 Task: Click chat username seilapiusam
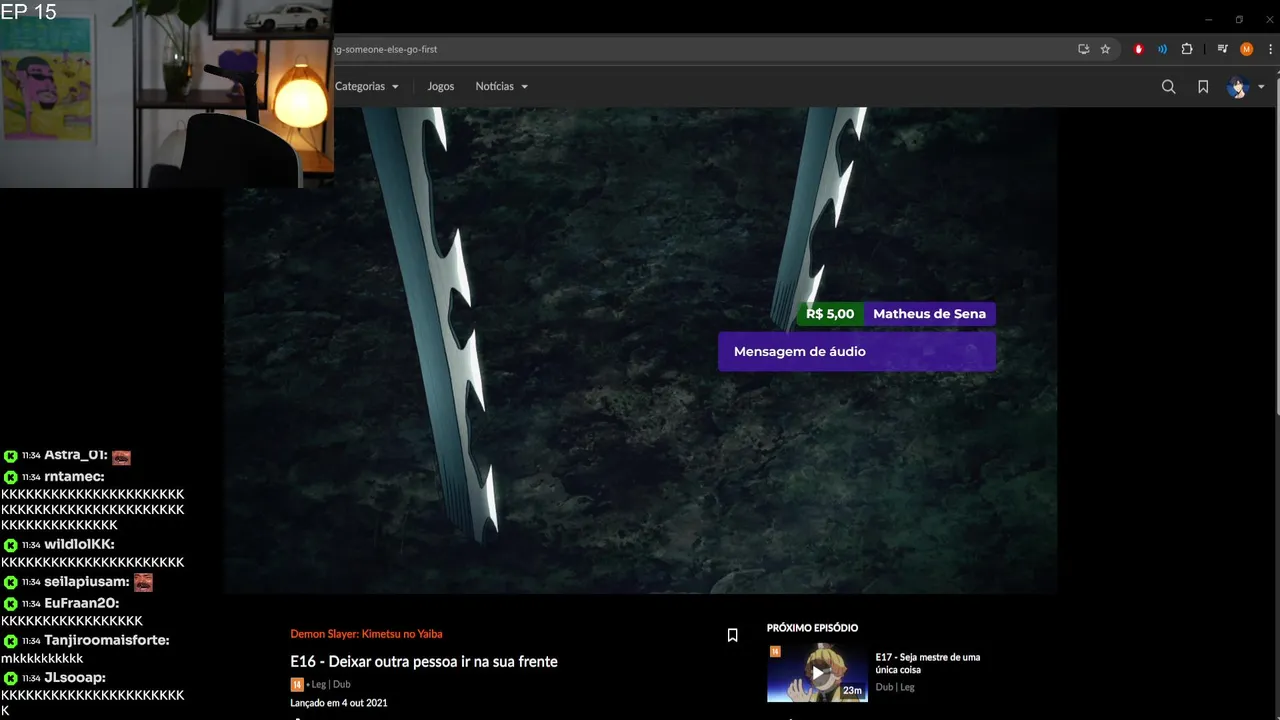pos(87,582)
